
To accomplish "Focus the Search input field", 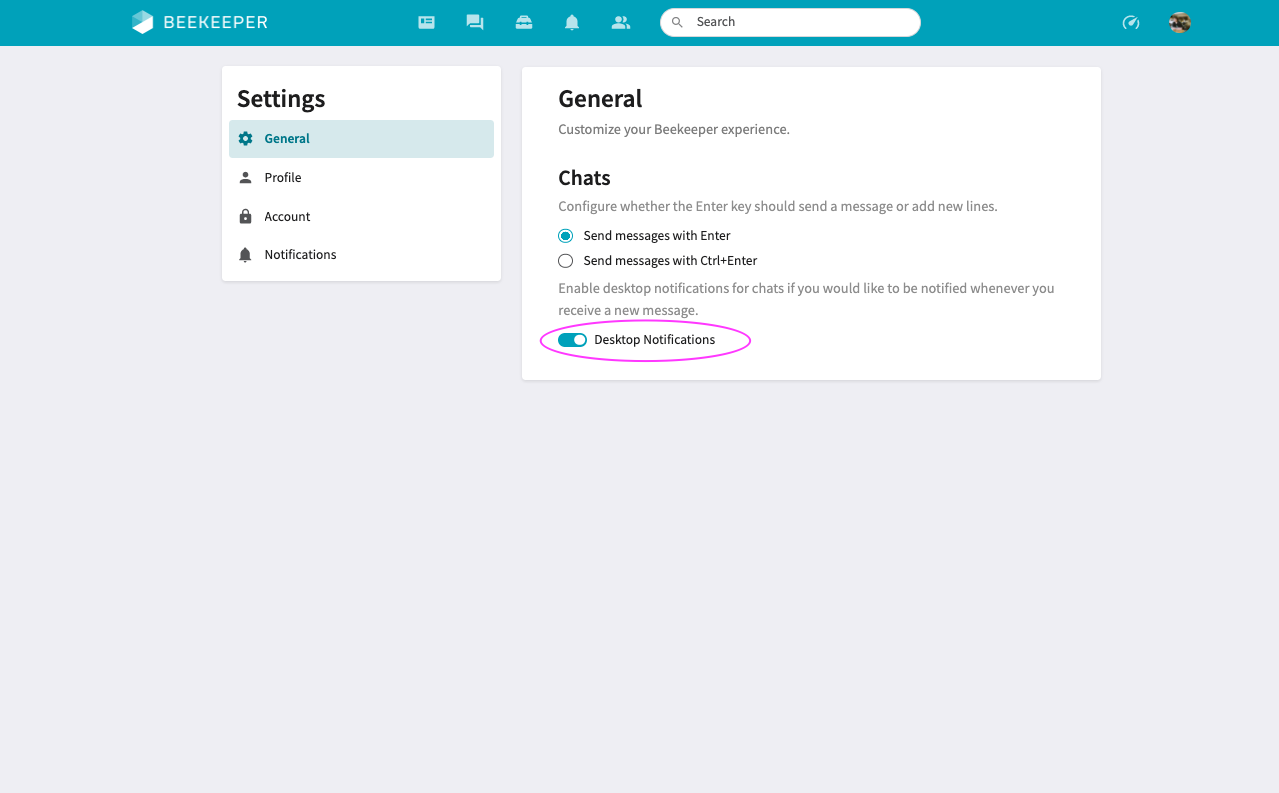I will pos(800,22).
